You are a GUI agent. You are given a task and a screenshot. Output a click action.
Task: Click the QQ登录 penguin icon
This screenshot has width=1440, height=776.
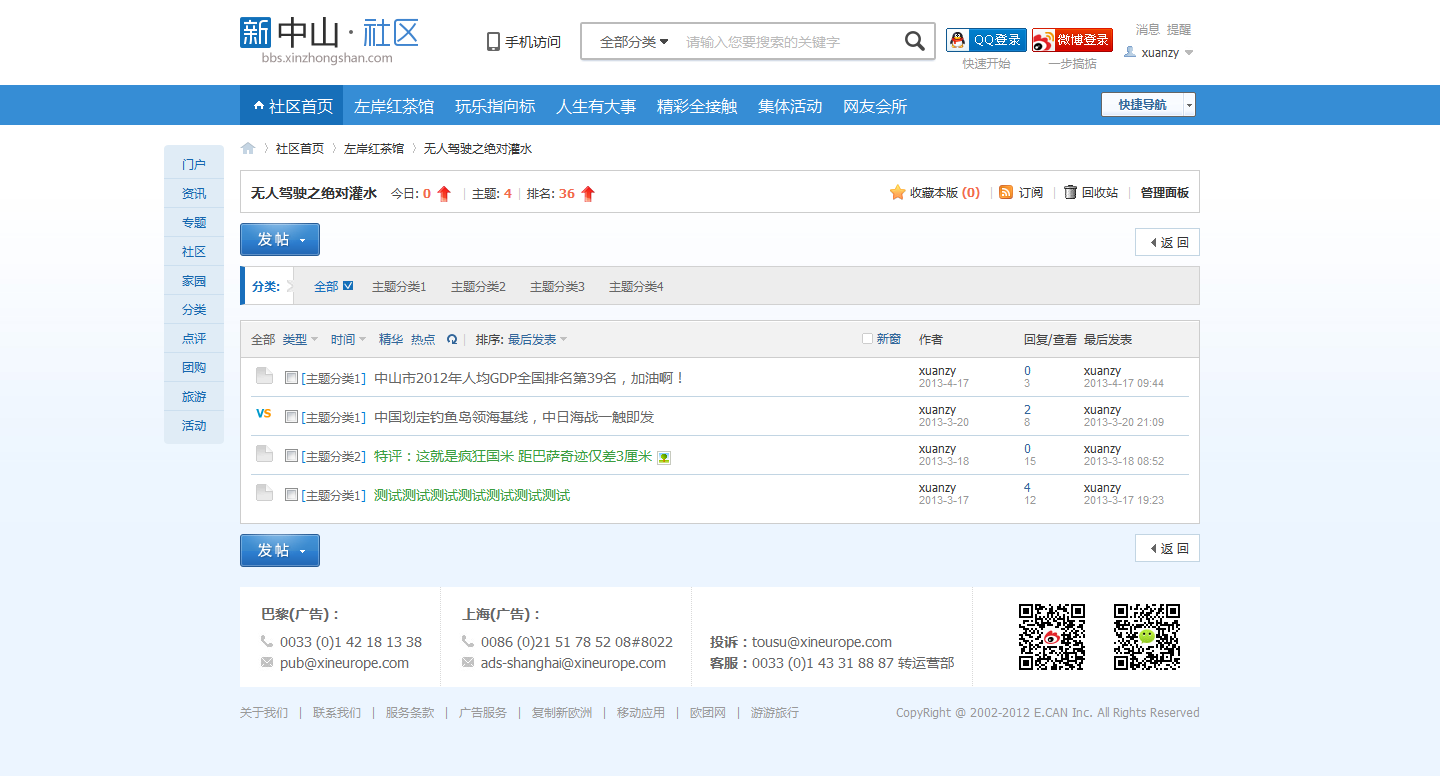click(958, 39)
